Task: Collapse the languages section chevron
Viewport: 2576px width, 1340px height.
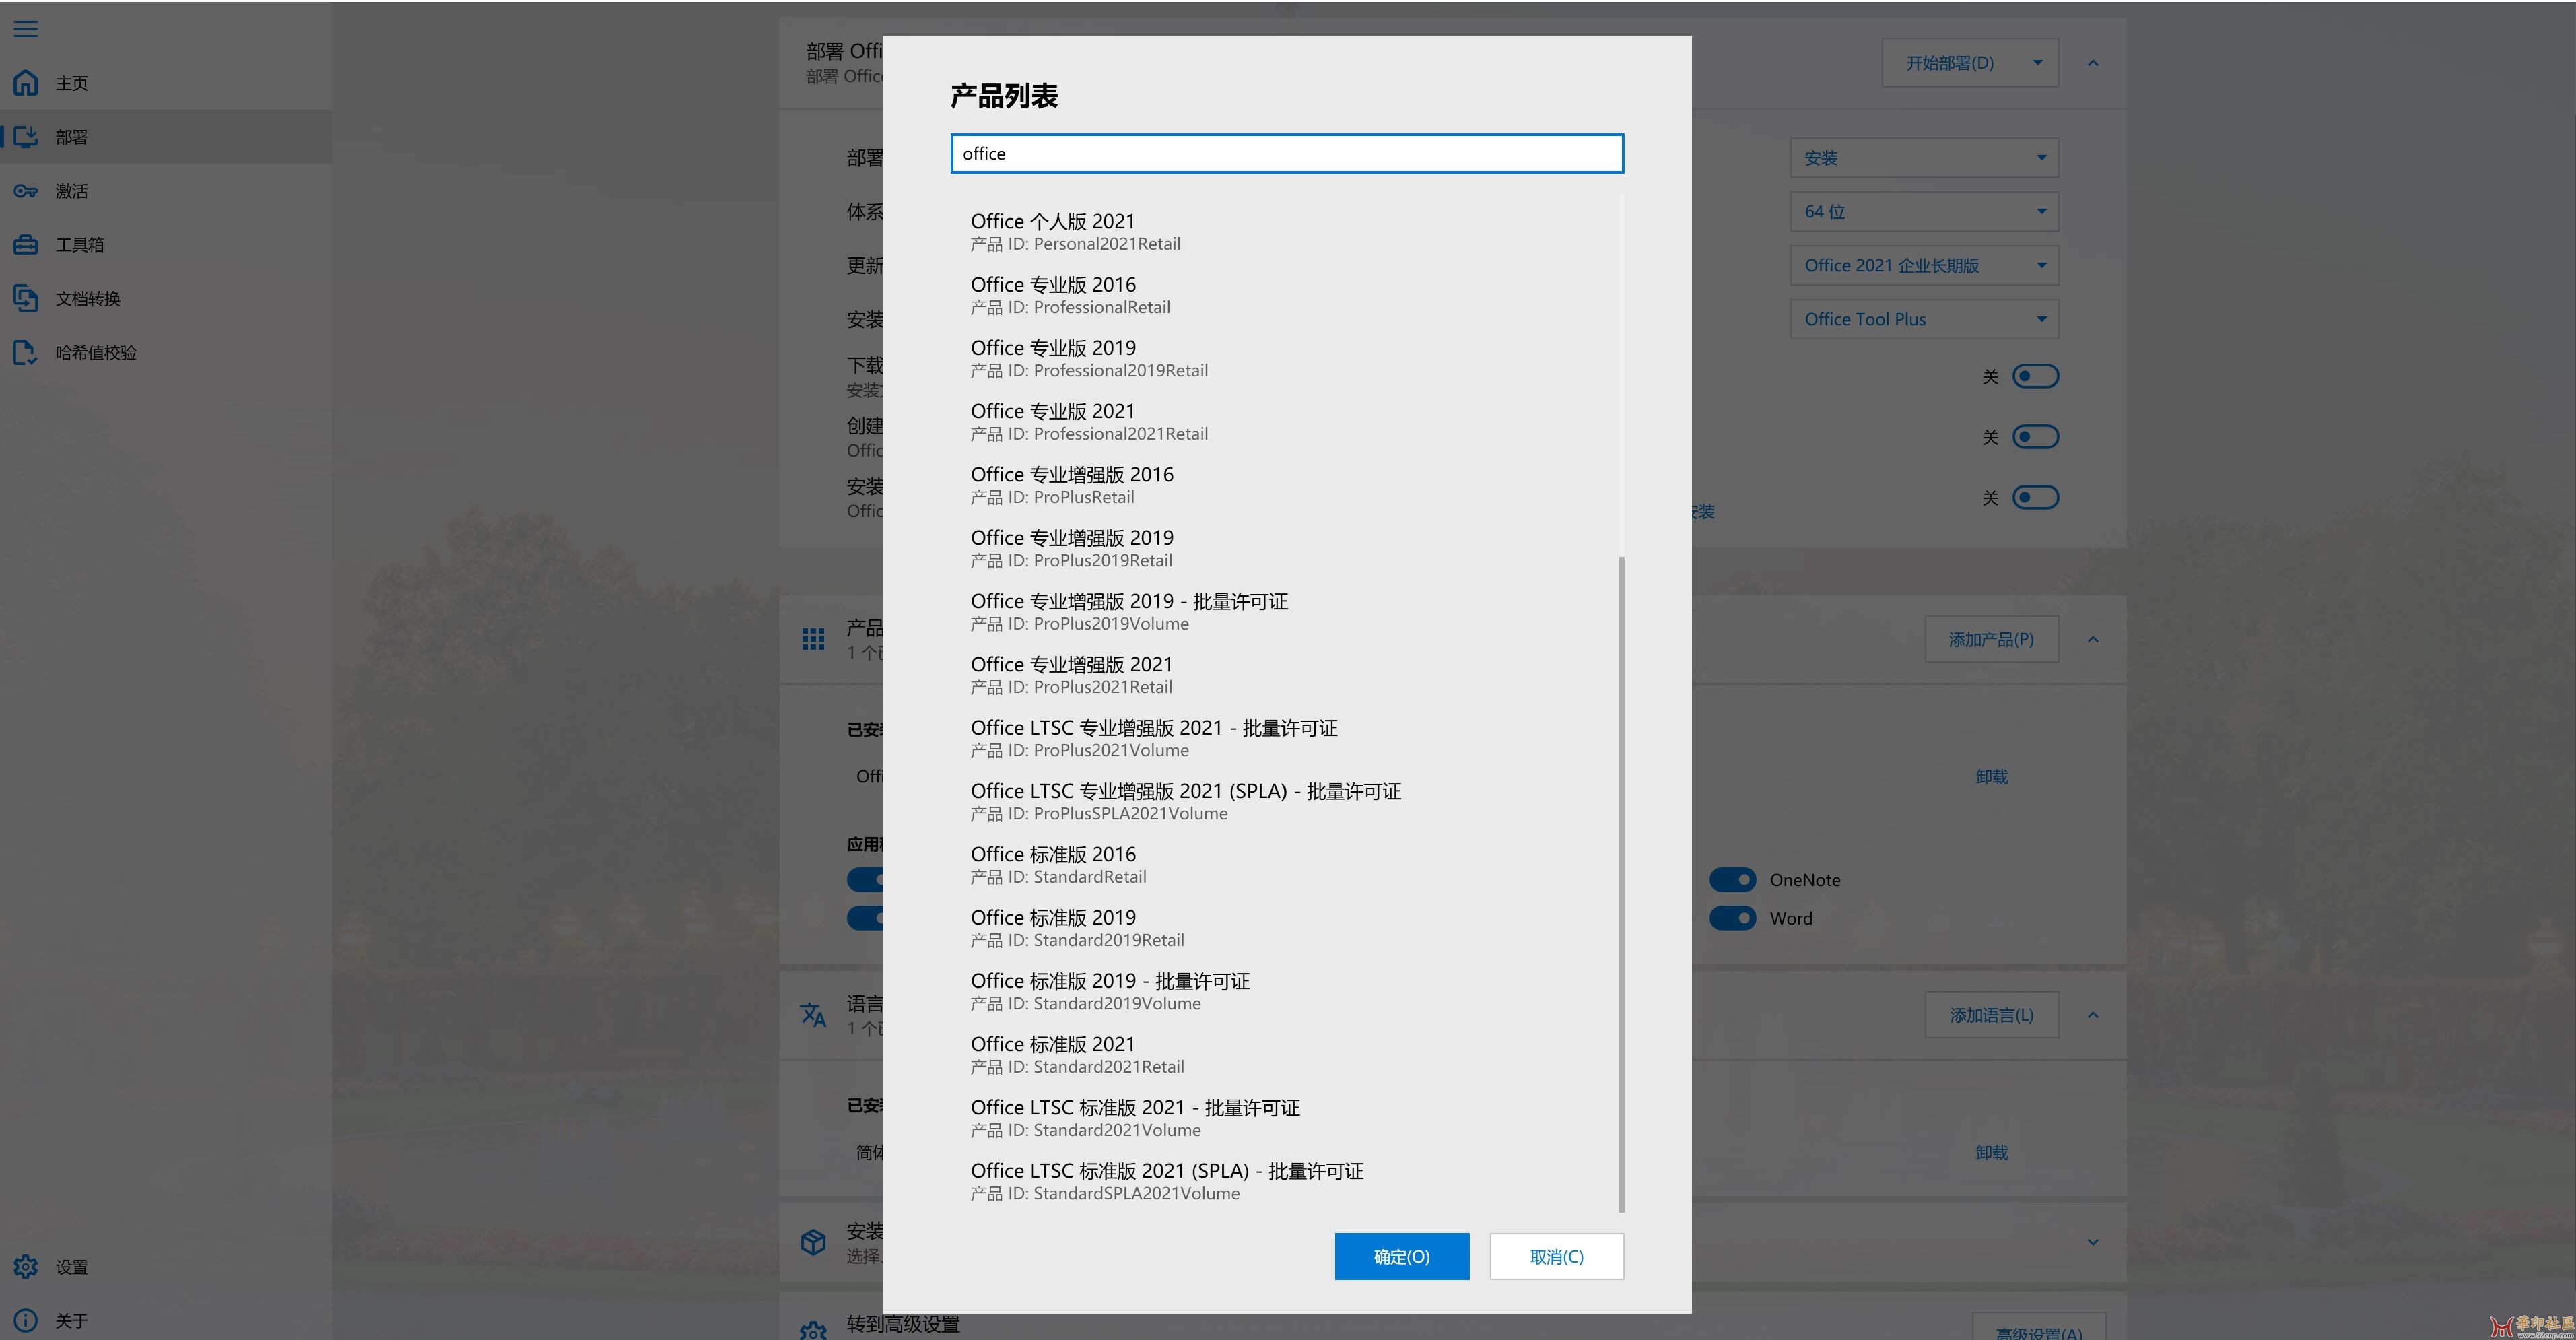Action: [2093, 1015]
